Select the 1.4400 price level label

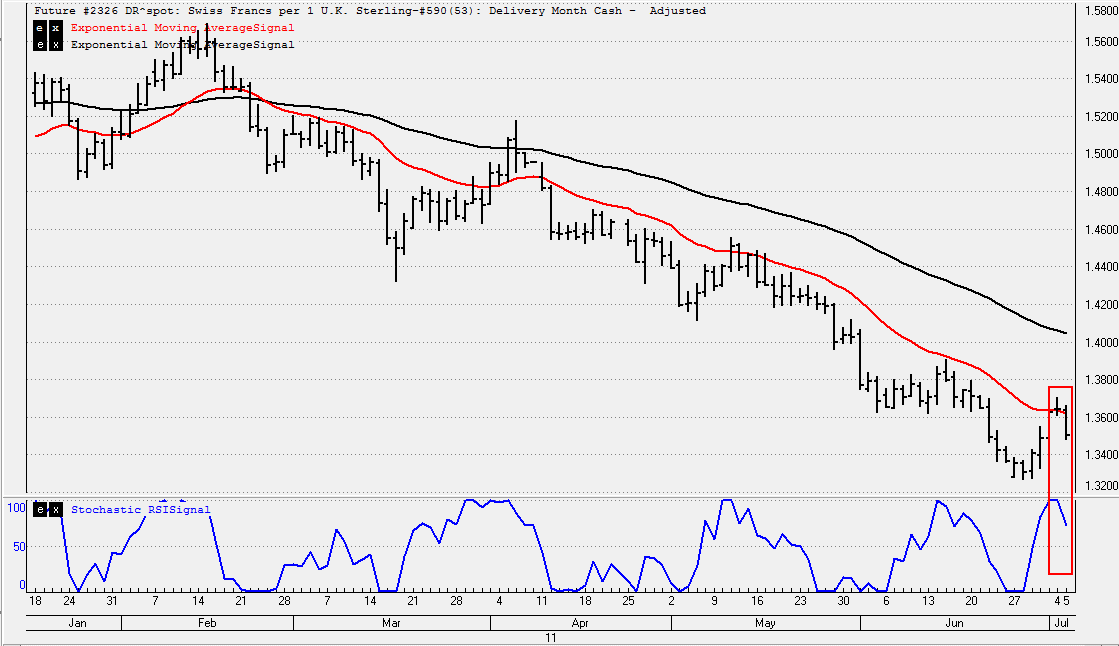coord(1101,267)
